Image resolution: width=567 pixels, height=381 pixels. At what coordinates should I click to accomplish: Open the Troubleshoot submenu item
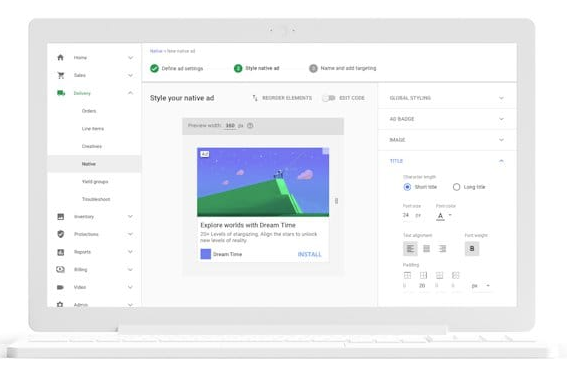(96, 199)
